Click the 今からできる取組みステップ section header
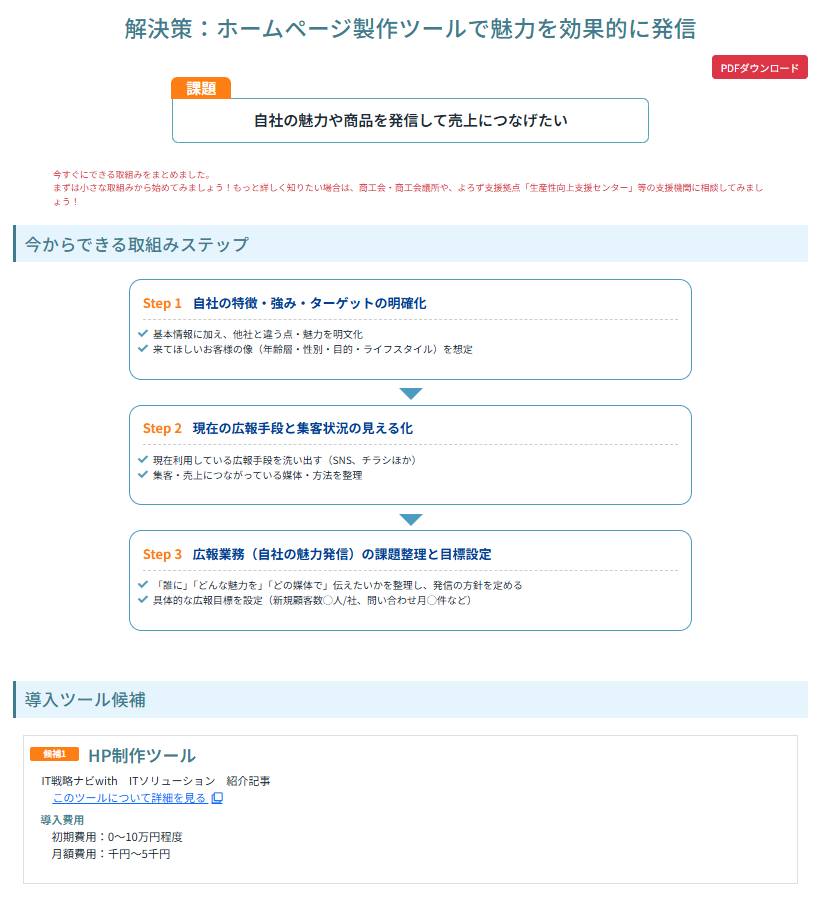Viewport: 822px width, 911px height. (x=136, y=244)
